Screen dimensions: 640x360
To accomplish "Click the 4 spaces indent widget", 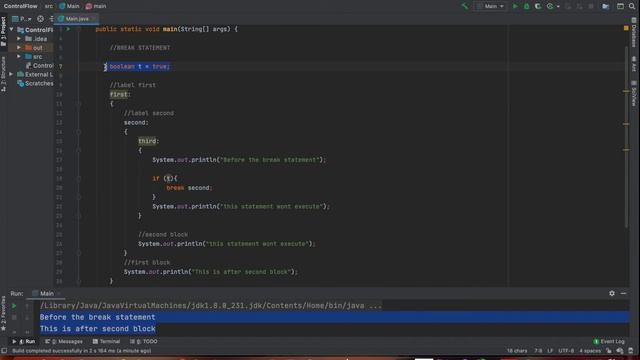I will 590,351.
